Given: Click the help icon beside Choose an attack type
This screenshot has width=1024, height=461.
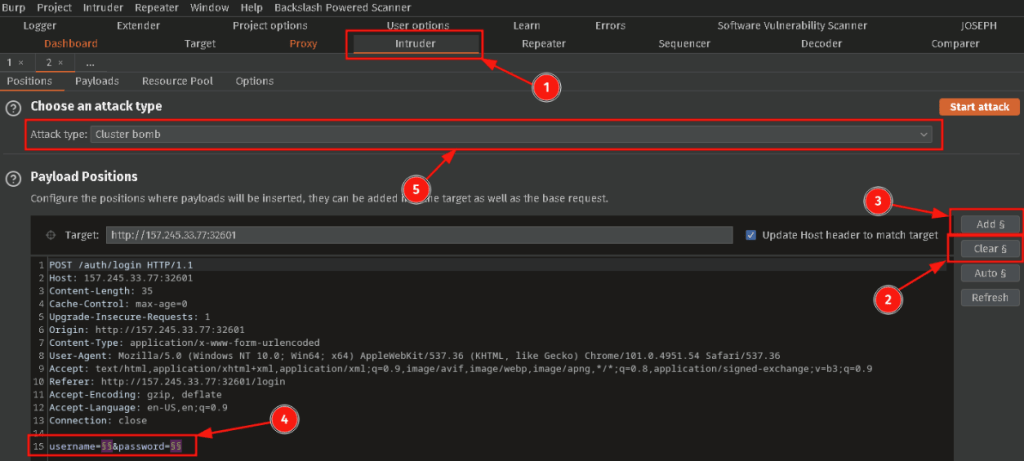Looking at the screenshot, I should coord(14,108).
